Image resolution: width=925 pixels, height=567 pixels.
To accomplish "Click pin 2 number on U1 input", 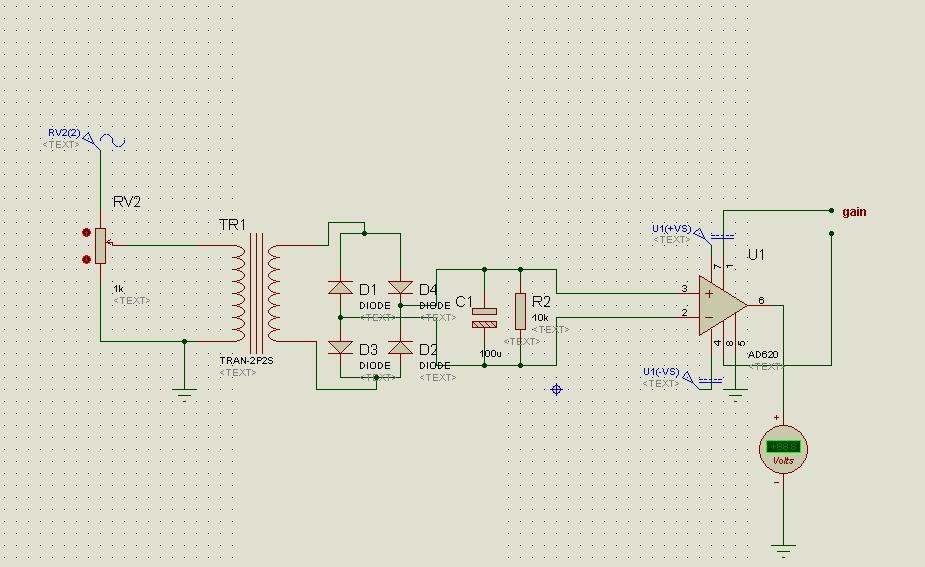I will [x=684, y=313].
